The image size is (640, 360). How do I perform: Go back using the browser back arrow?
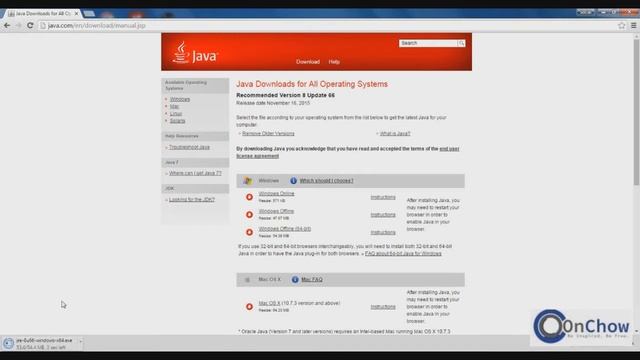tap(7, 25)
